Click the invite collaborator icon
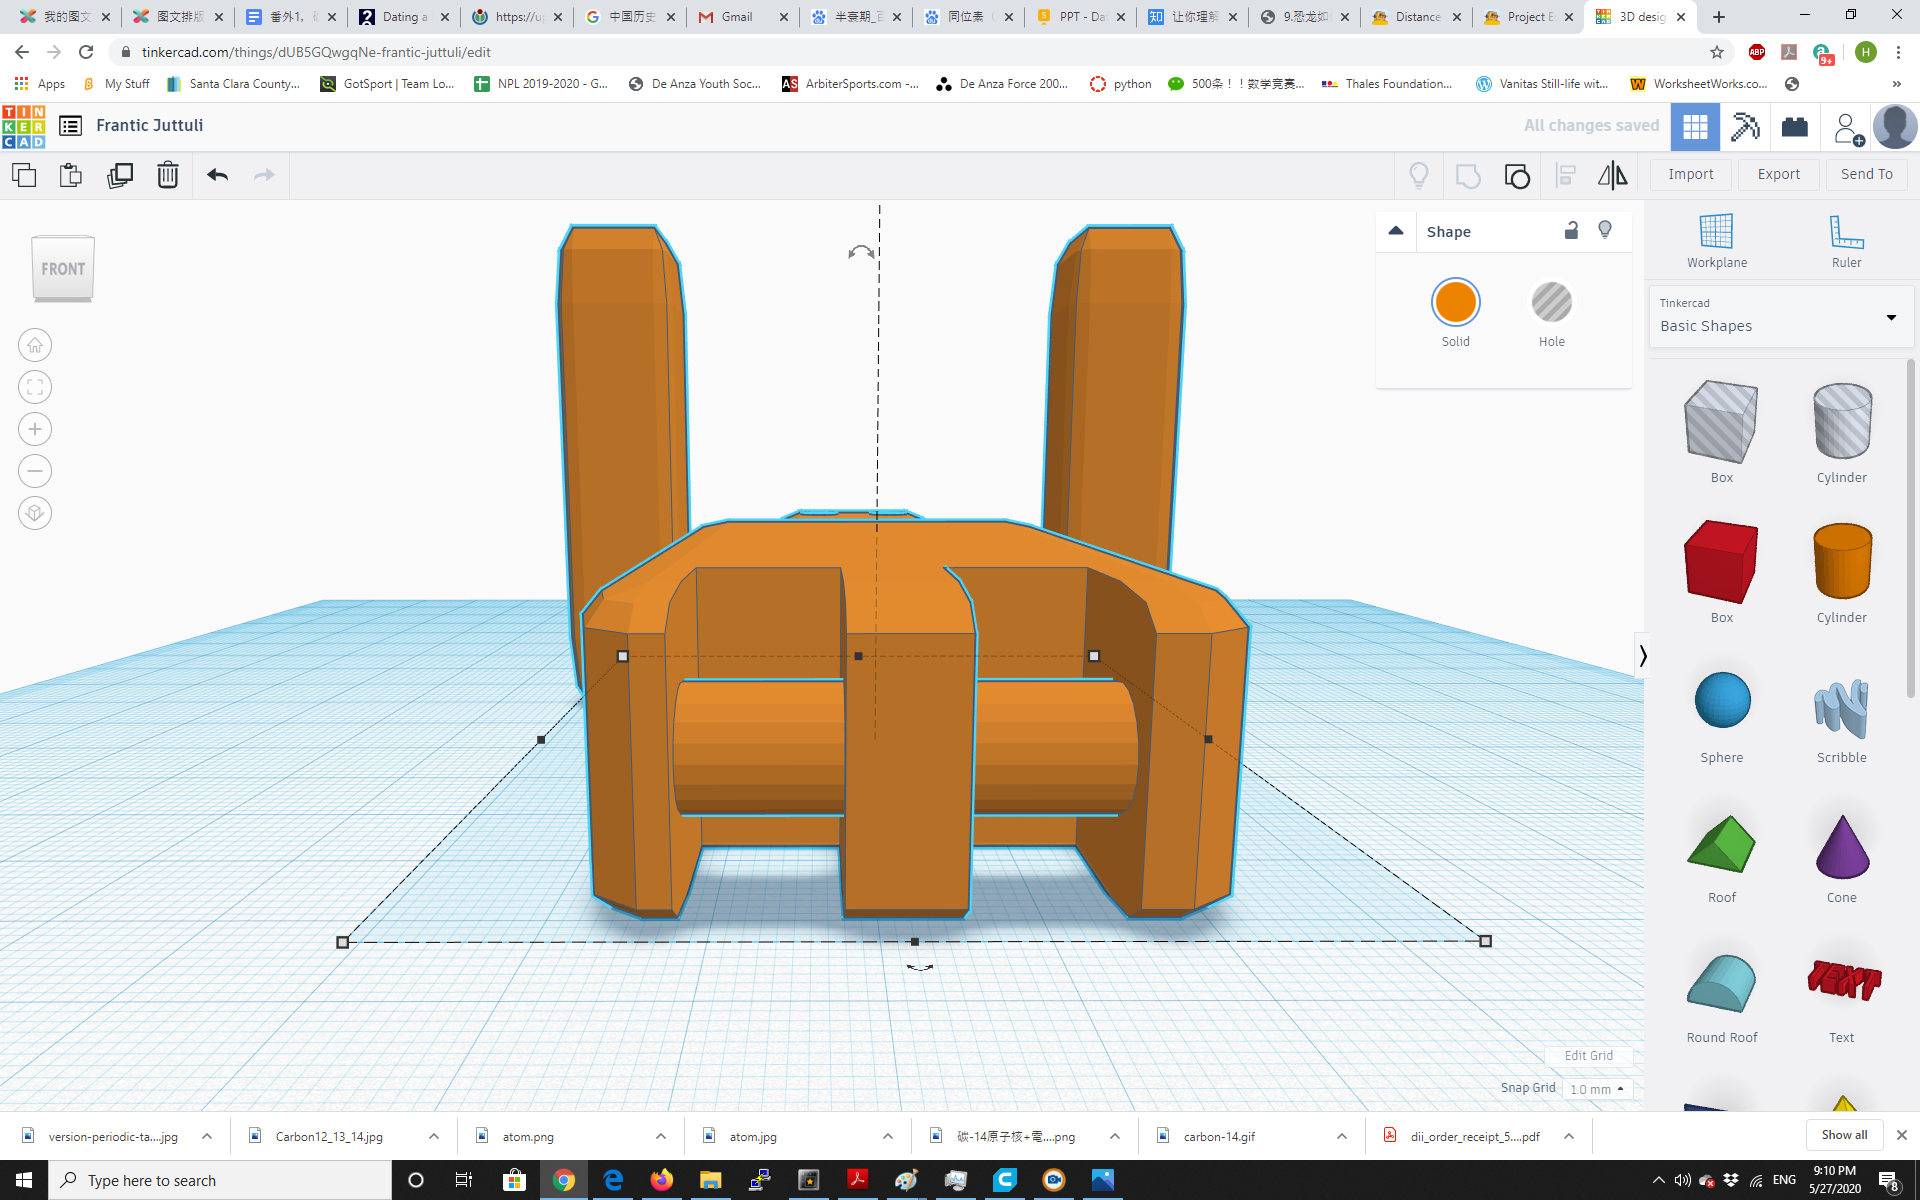The image size is (1920, 1200). (1847, 128)
